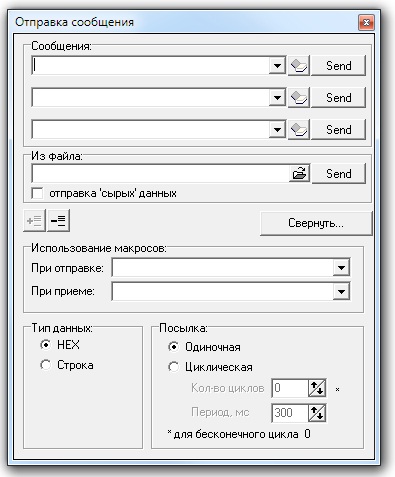The width and height of the screenshot is (395, 477).
Task: Click the eraser icon beside second message field
Action: click(299, 98)
